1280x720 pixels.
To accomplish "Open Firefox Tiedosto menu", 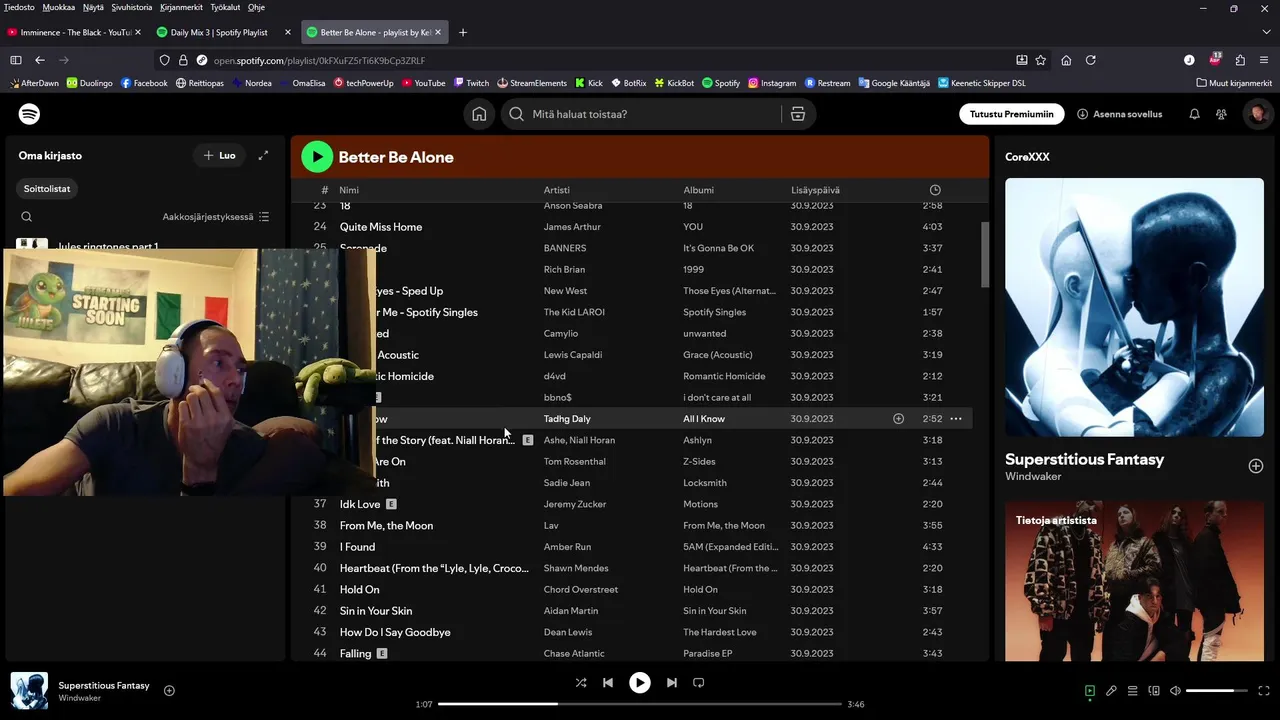I will [x=19, y=7].
